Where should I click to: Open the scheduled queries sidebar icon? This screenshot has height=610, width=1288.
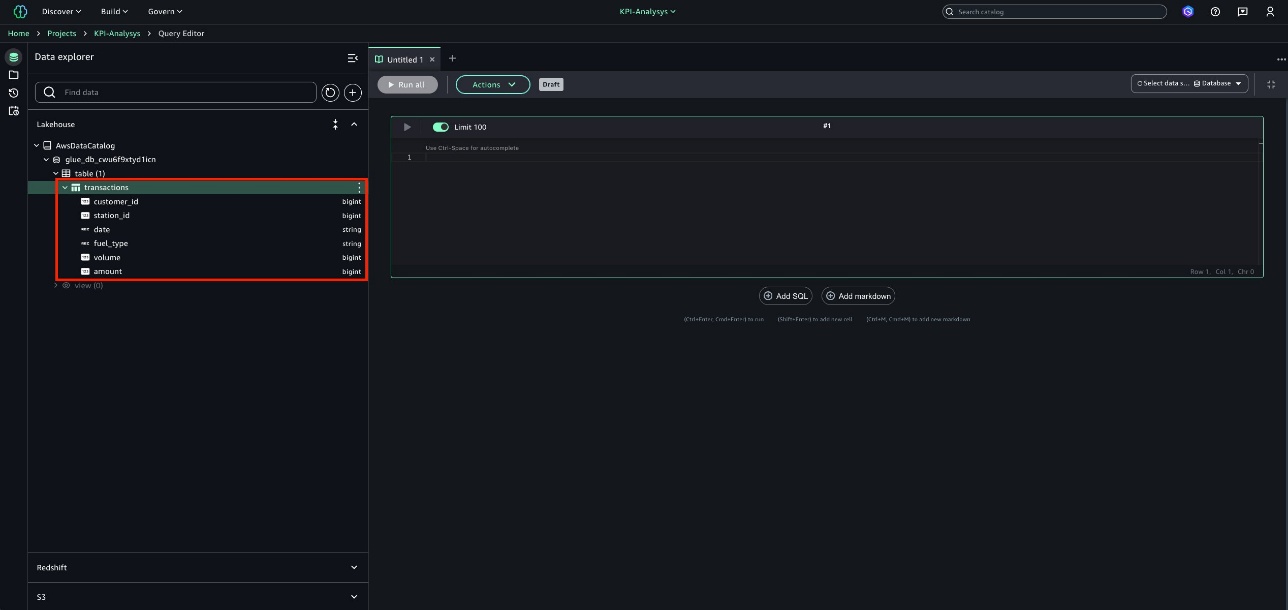click(13, 111)
